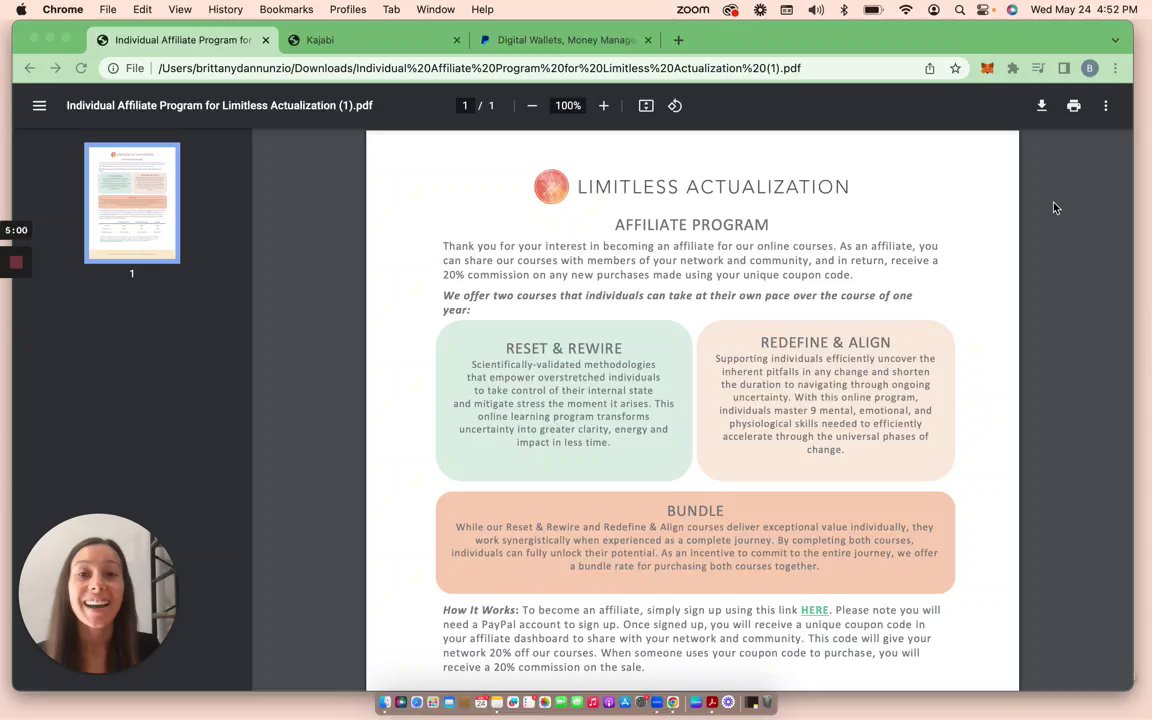Select the Individual Affiliate Program tab
1152x720 pixels.
coord(182,40)
